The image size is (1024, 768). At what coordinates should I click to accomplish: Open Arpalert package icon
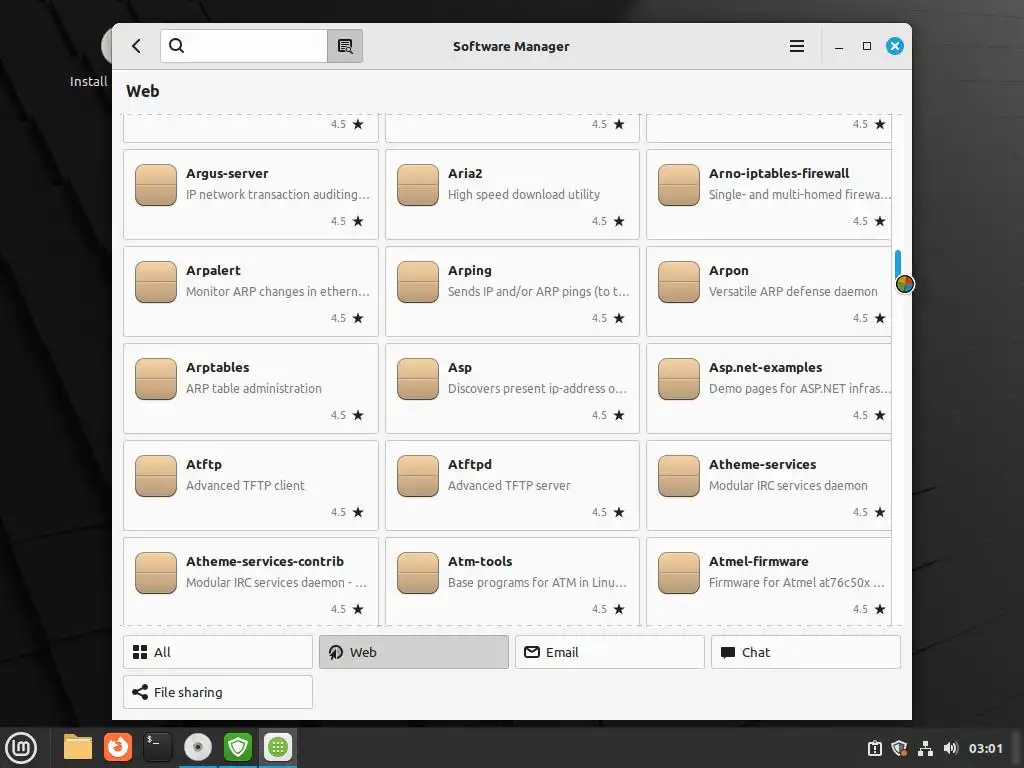point(155,282)
